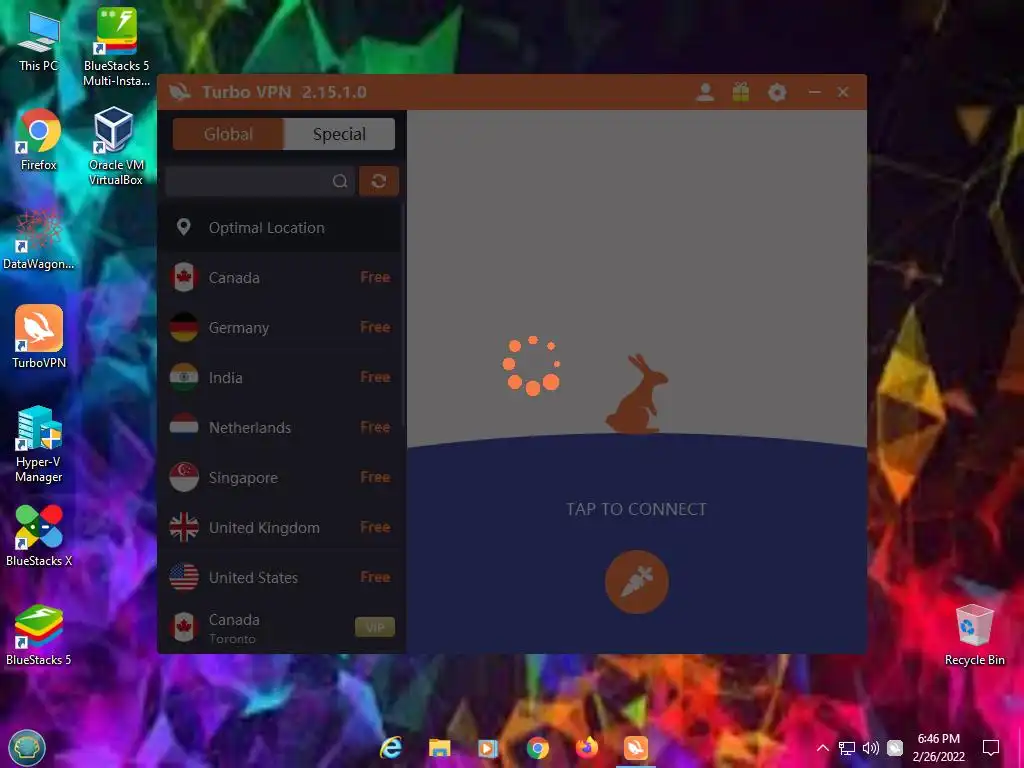The height and width of the screenshot is (768, 1024).
Task: Select Optimal Location pin entry
Action: (280, 228)
